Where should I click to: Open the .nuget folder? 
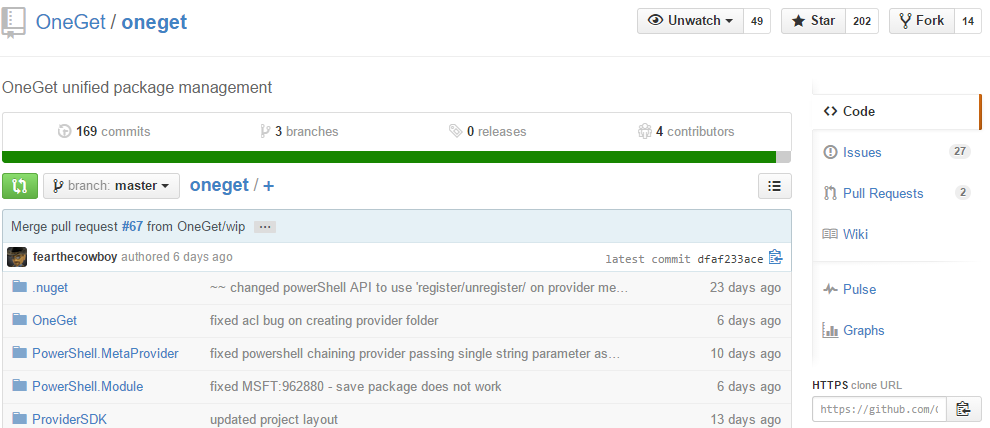(x=50, y=287)
